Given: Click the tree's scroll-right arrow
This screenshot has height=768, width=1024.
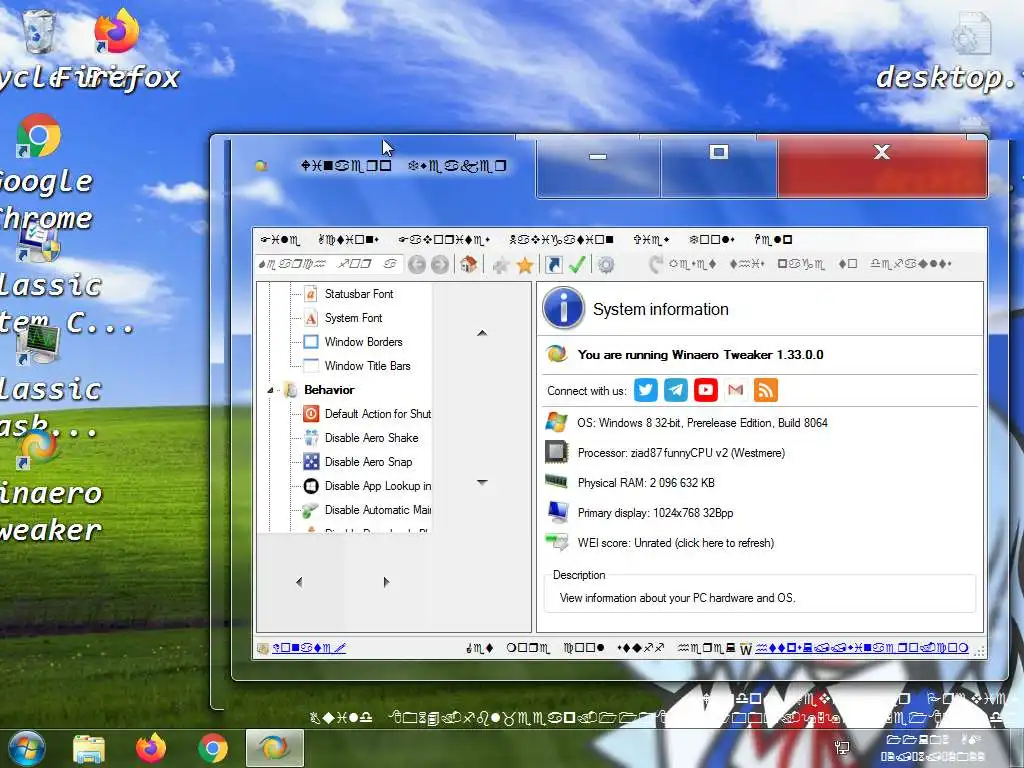Looking at the screenshot, I should coord(386,581).
